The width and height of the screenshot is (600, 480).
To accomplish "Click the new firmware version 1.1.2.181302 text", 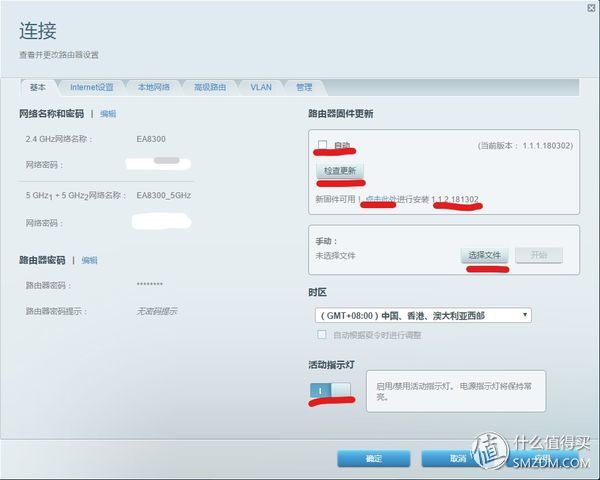I will (x=455, y=199).
